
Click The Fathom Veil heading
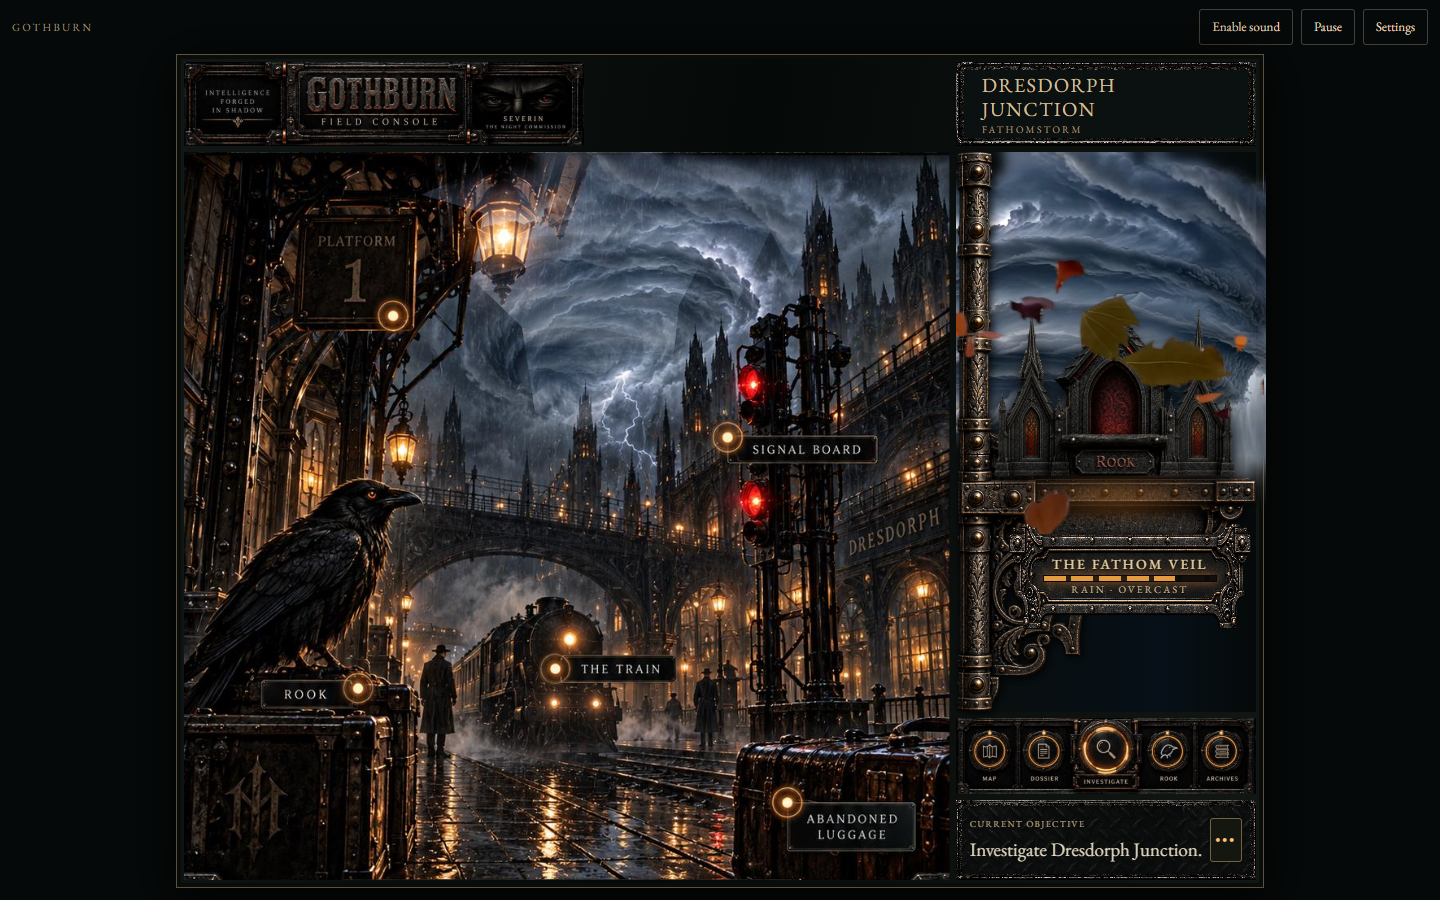pyautogui.click(x=1129, y=564)
